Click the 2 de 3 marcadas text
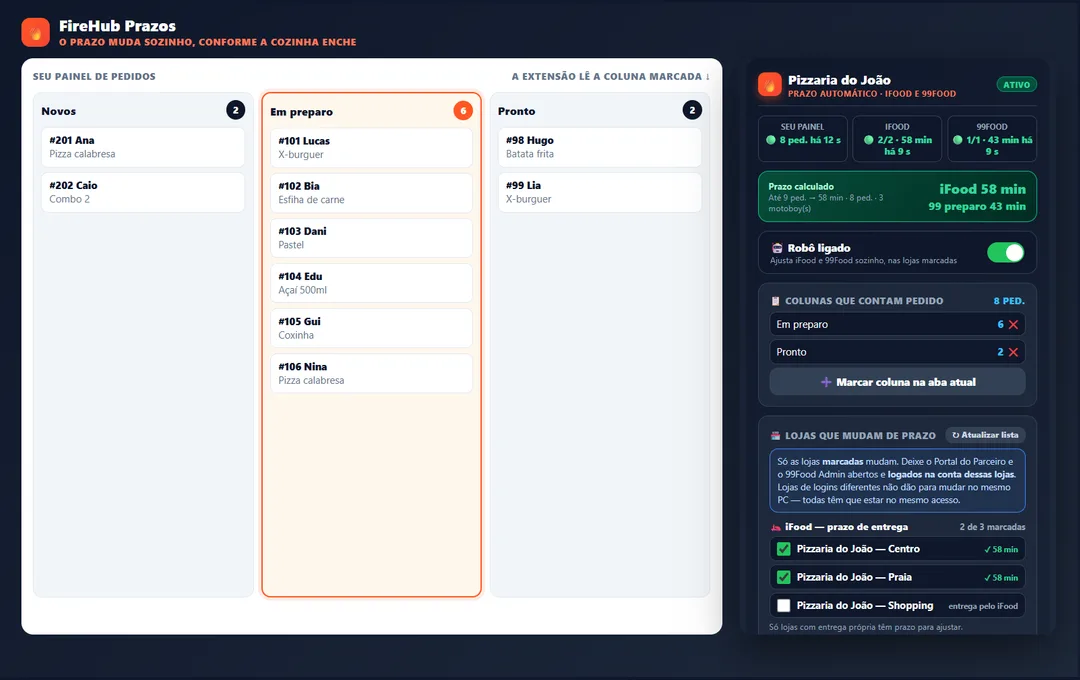1080x680 pixels. coord(993,527)
